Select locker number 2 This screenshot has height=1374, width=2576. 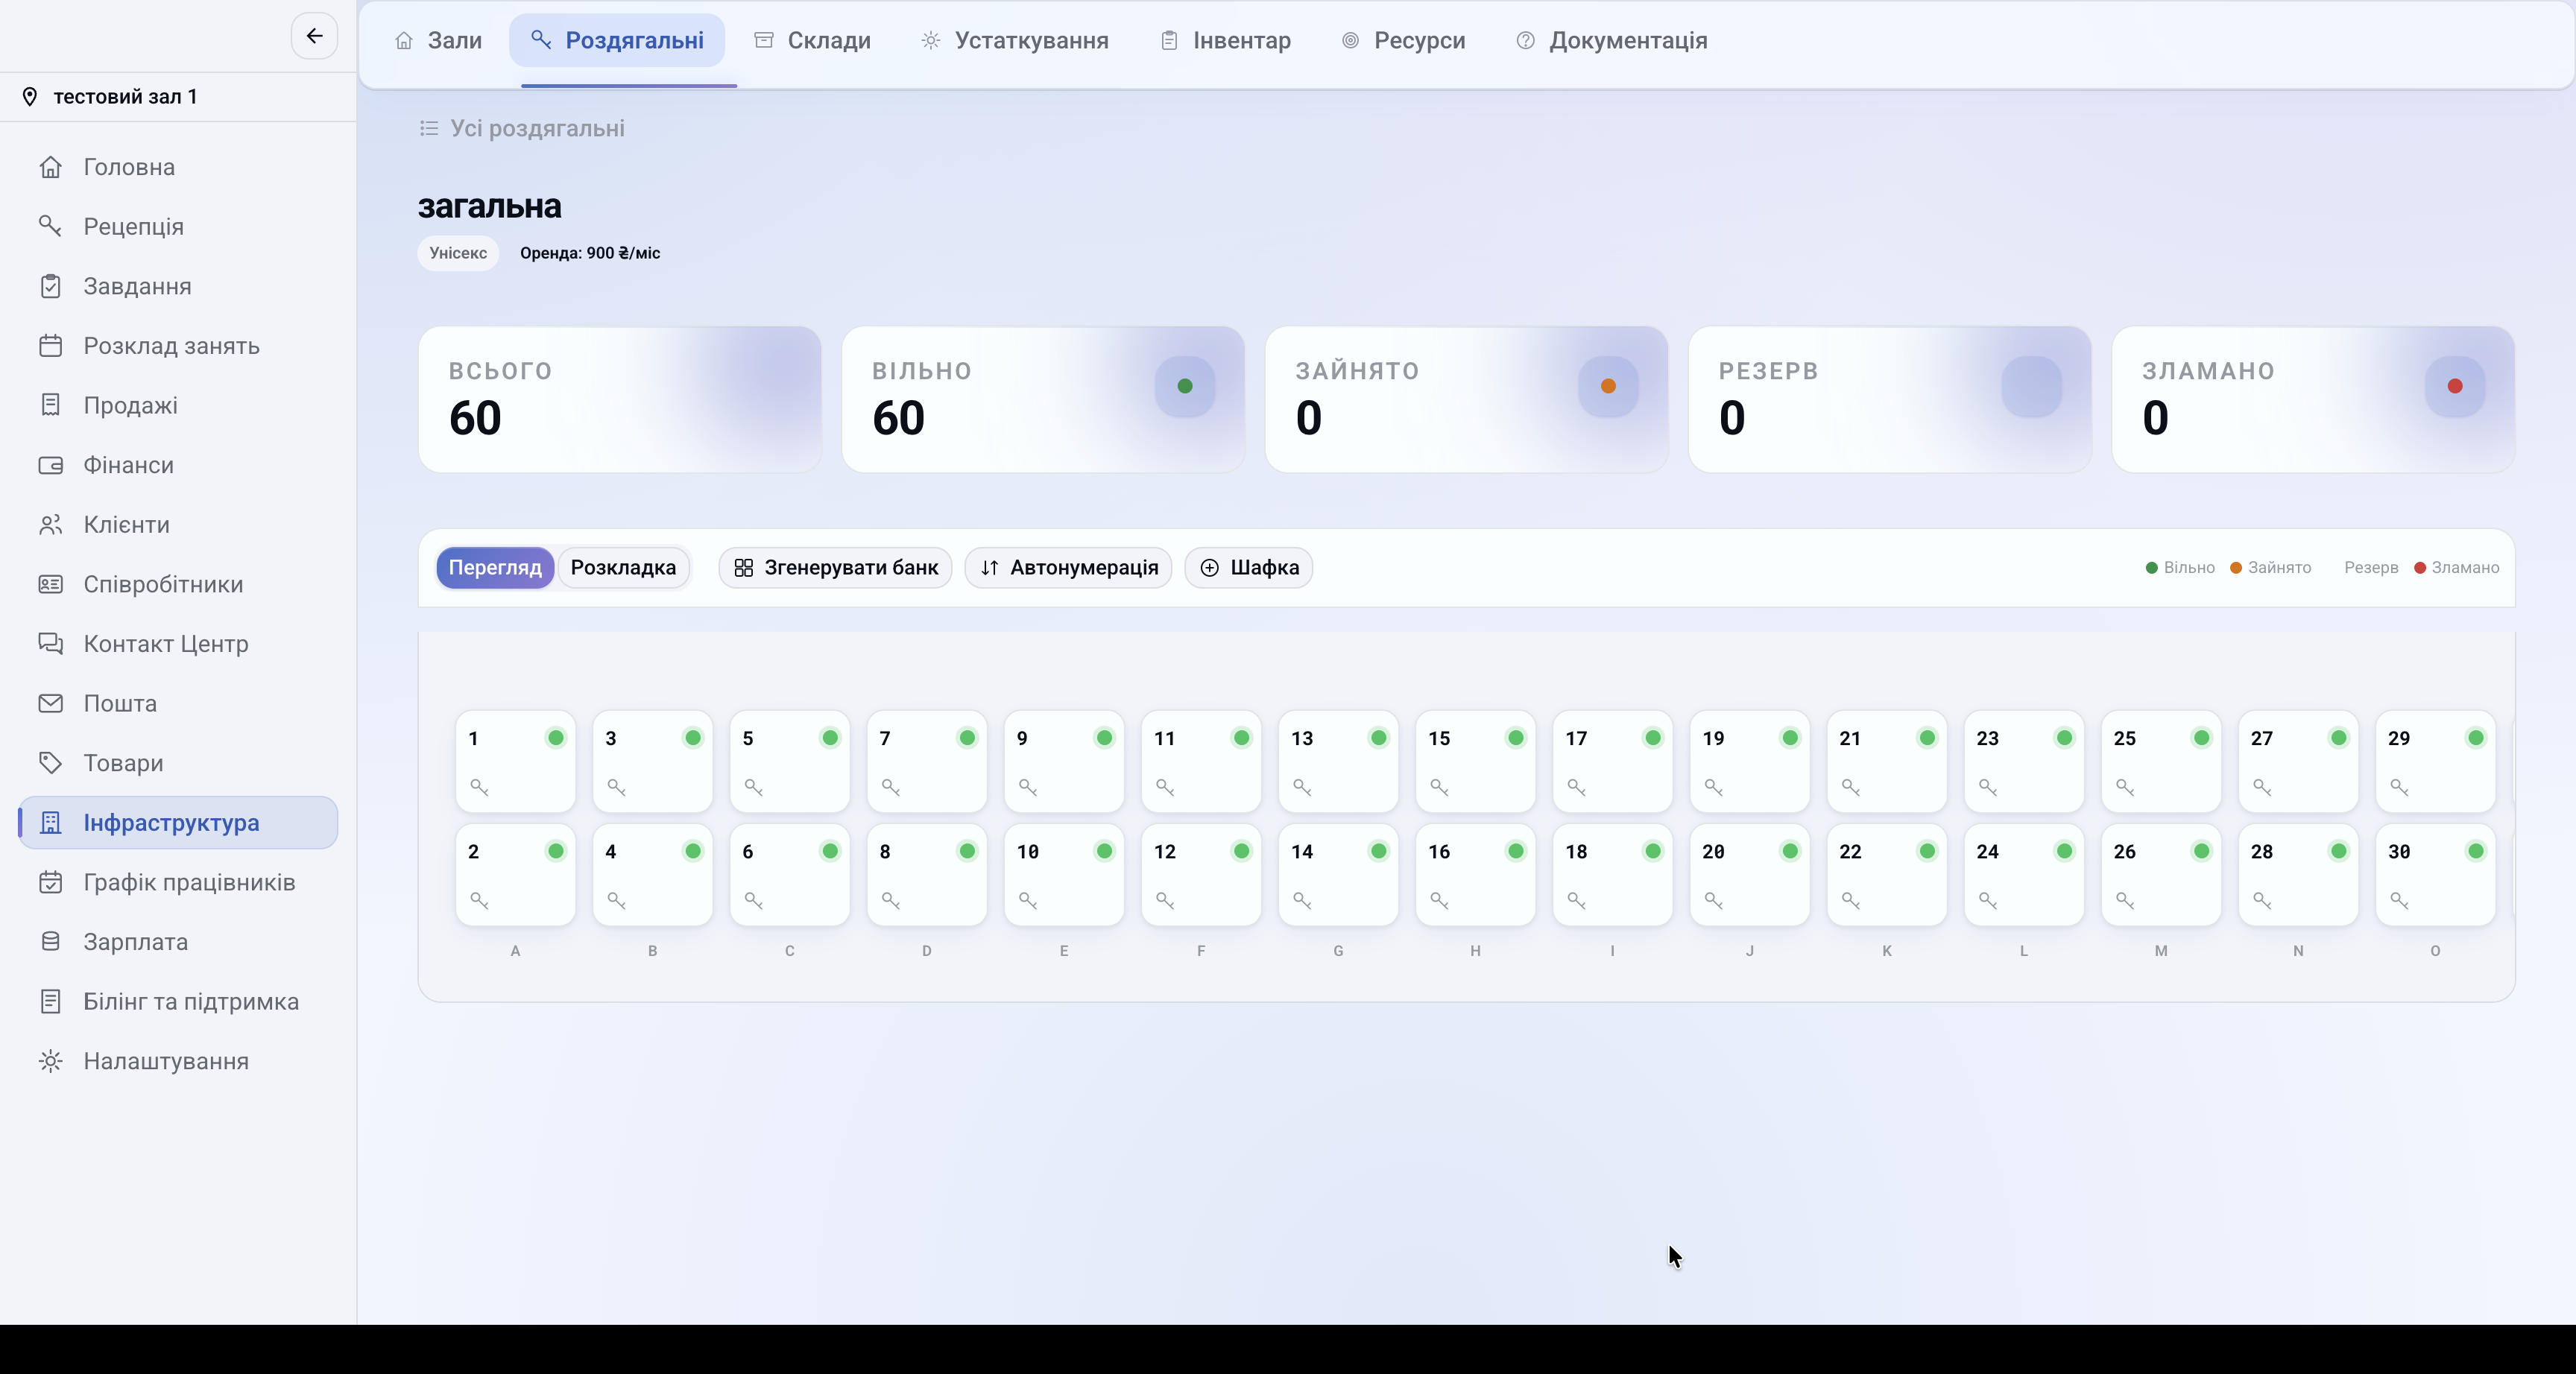point(515,875)
